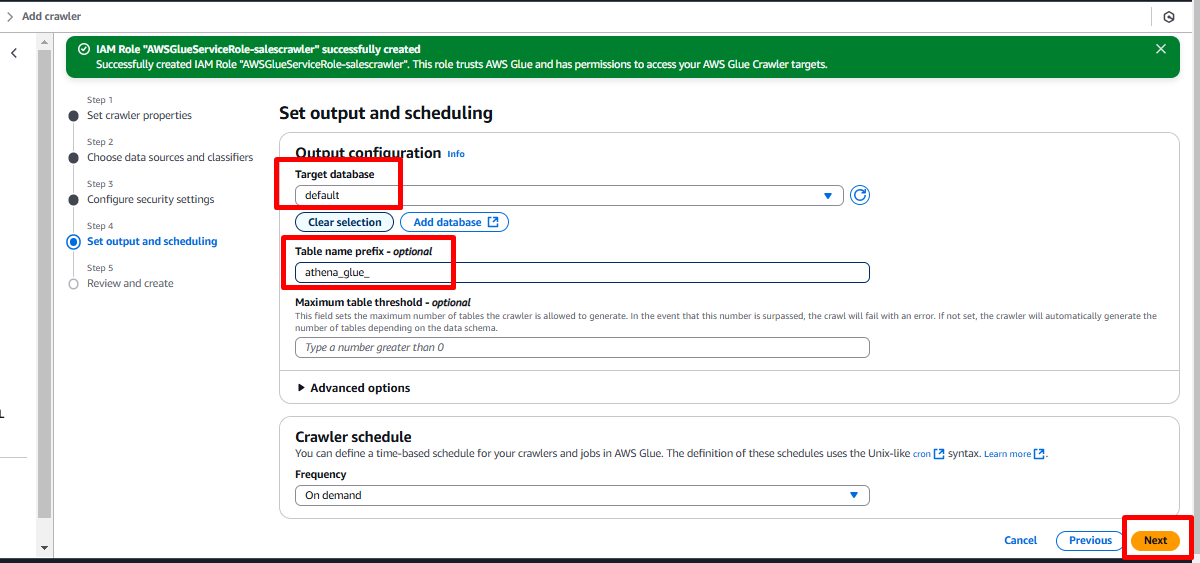The width and height of the screenshot is (1200, 563).
Task: Open the Frequency dropdown set to On demand
Action: point(581,495)
